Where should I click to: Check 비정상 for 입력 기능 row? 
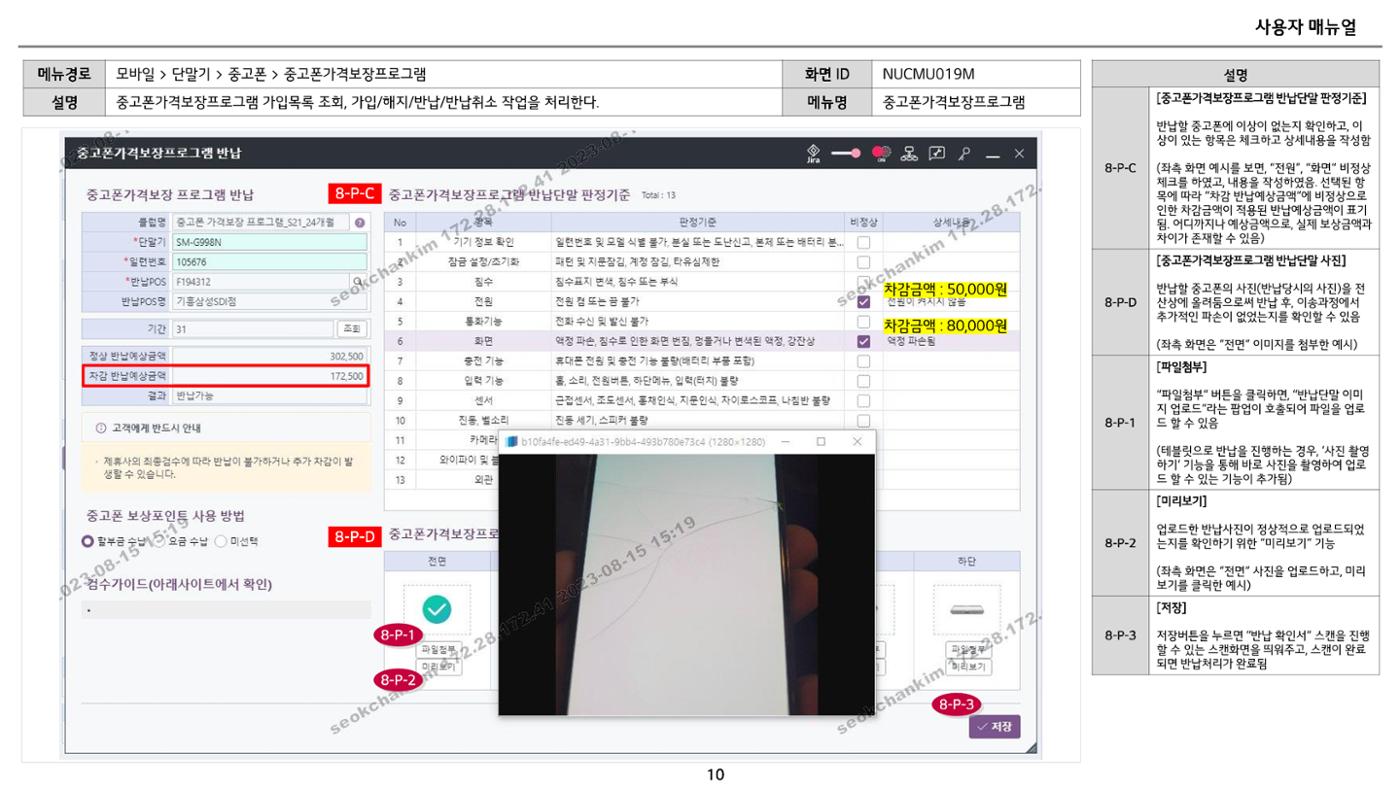tap(863, 381)
